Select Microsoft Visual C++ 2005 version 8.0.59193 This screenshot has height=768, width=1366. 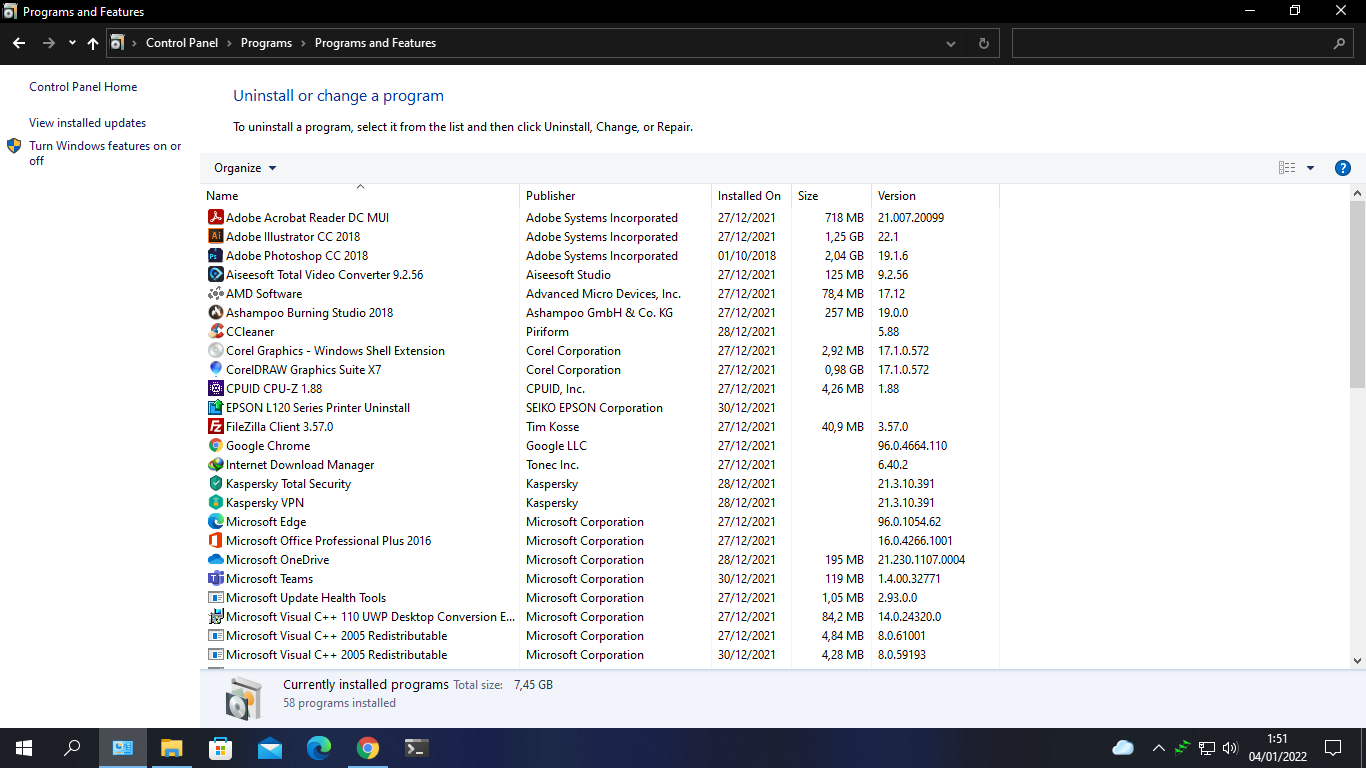600,655
